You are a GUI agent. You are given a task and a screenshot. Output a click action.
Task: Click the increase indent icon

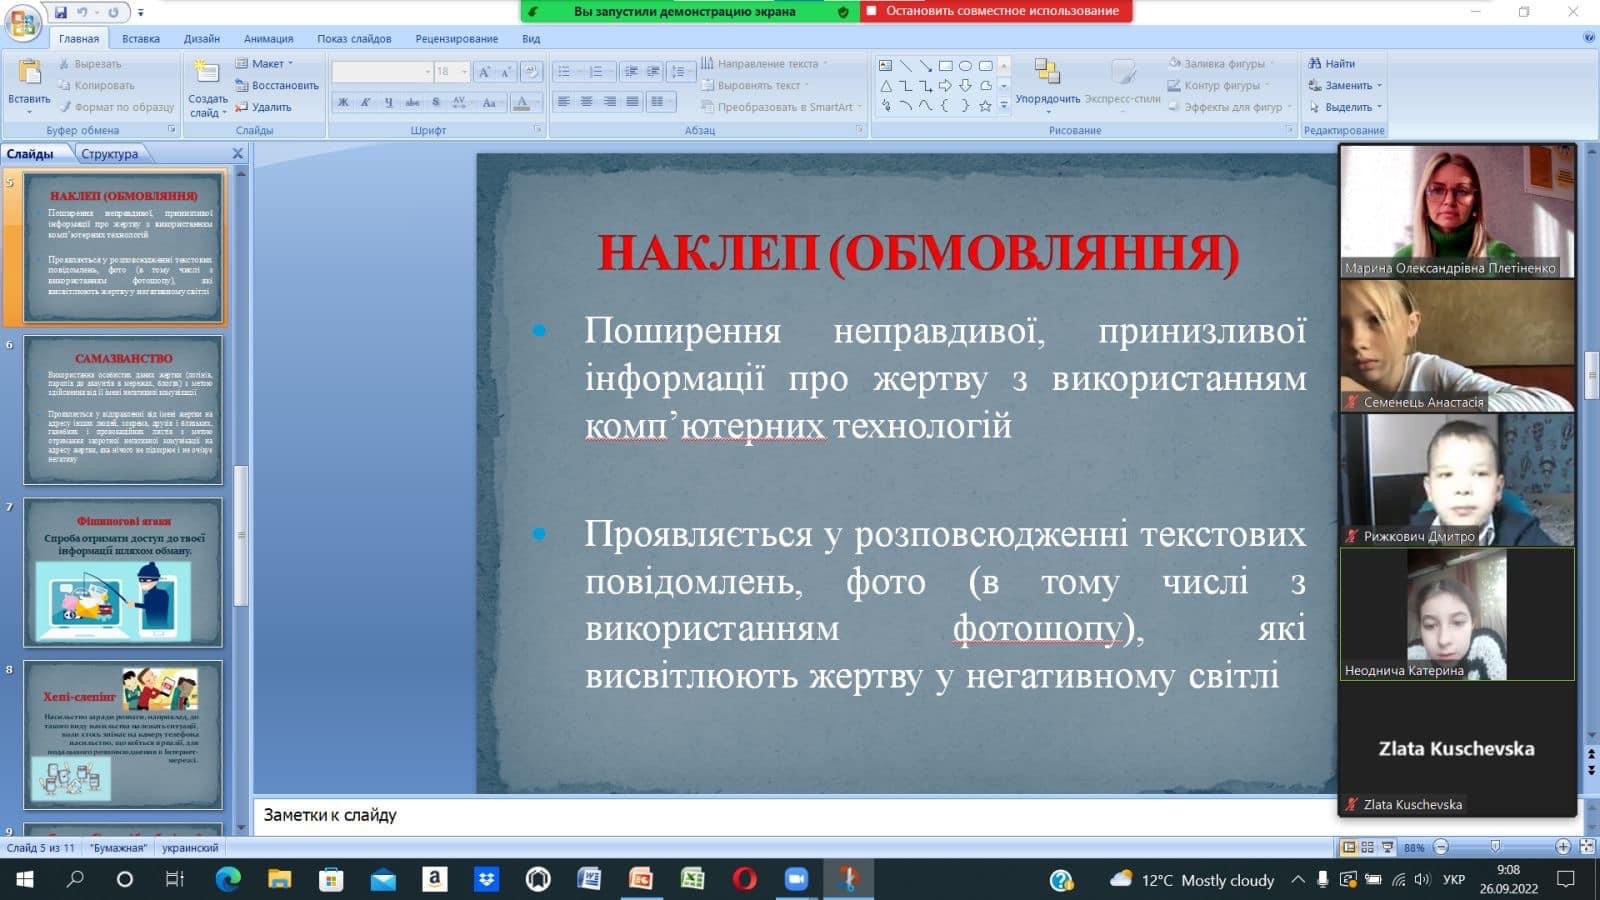pos(653,72)
